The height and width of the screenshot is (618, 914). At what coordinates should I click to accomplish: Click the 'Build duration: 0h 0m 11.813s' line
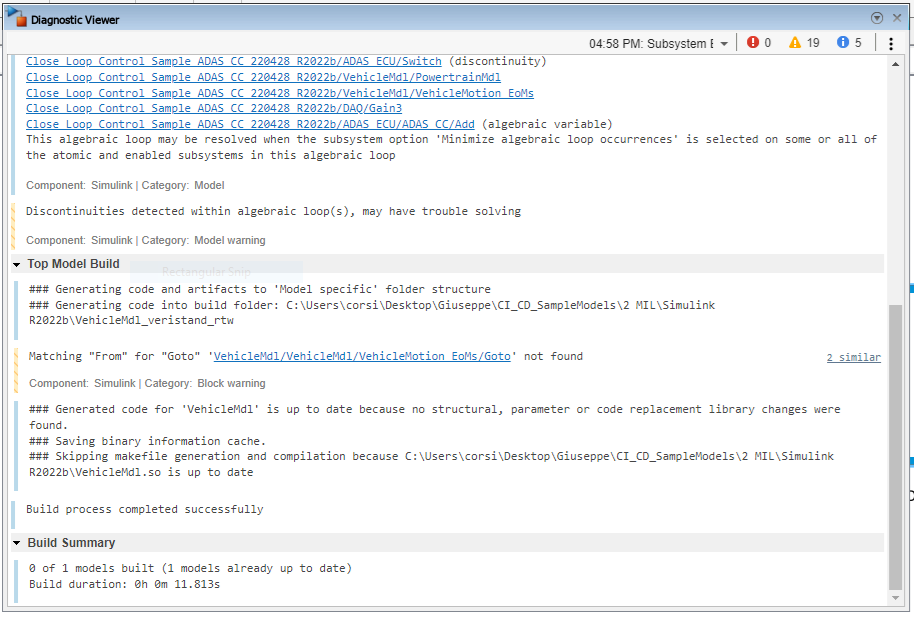125,584
